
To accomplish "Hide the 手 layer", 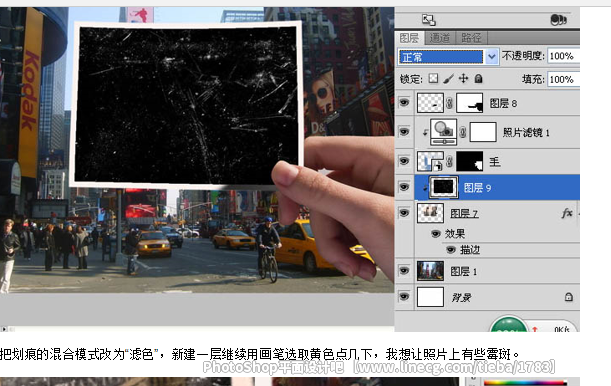I will pos(404,160).
